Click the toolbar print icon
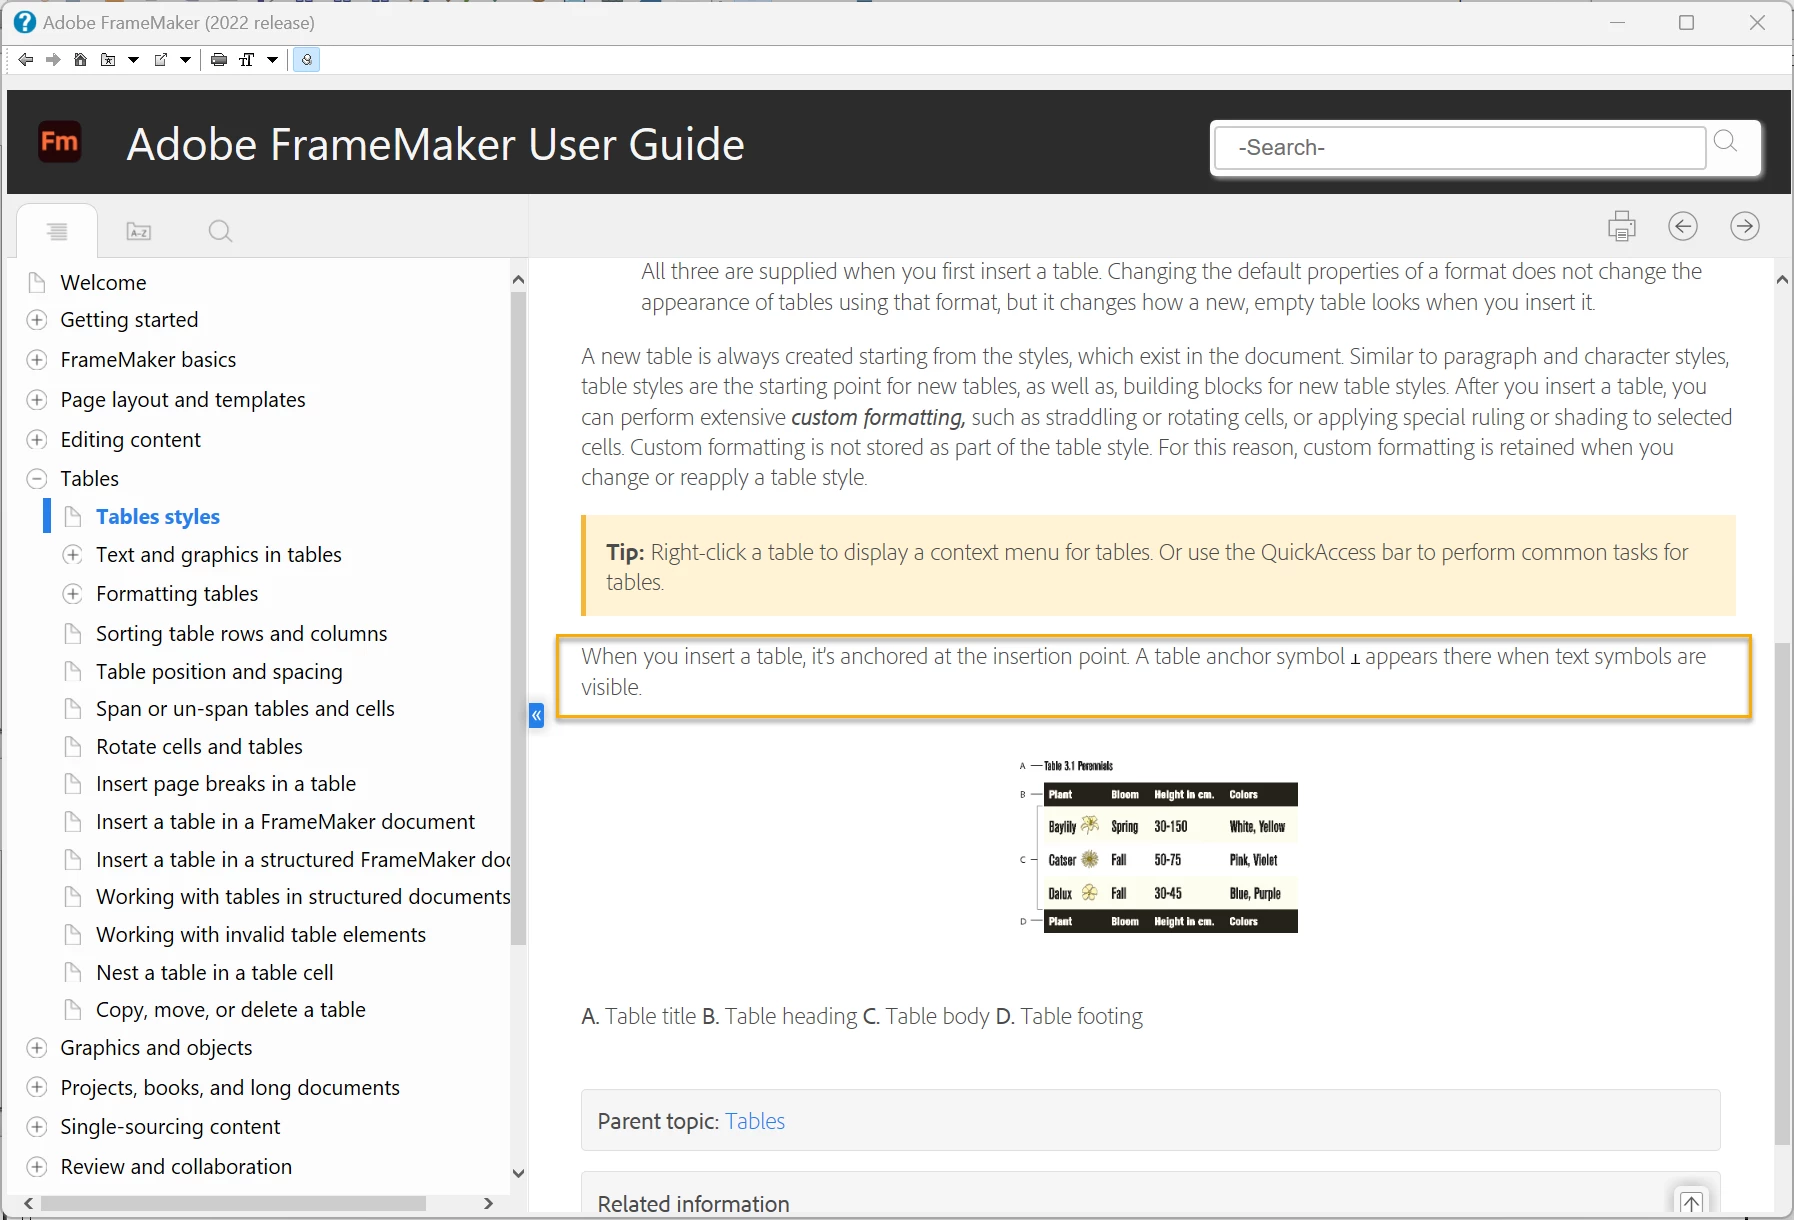The height and width of the screenshot is (1220, 1794). pos(219,60)
